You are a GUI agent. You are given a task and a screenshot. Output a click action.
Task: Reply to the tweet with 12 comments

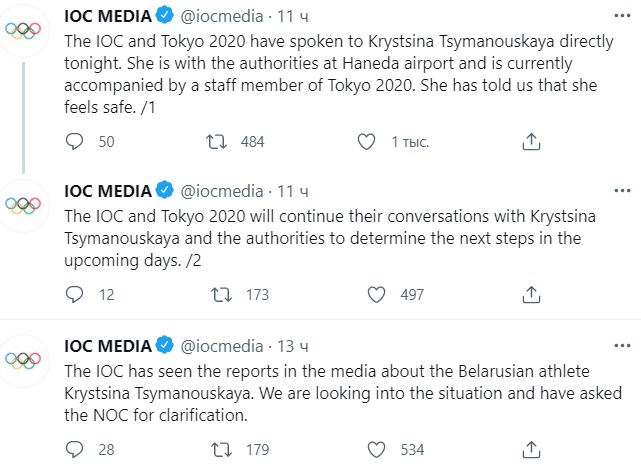coord(74,294)
